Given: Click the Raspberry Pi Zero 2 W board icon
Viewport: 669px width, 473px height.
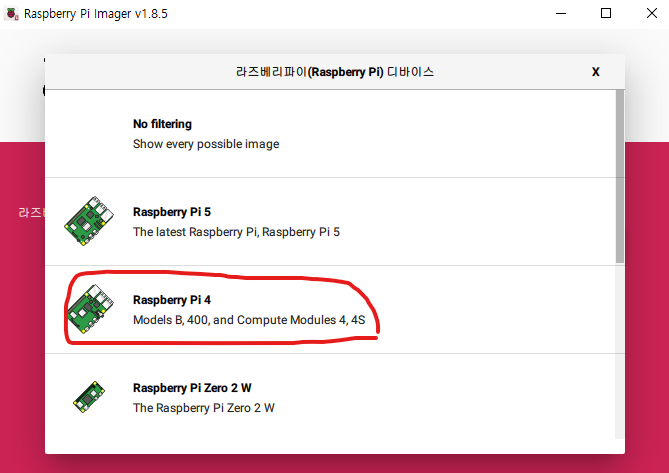Looking at the screenshot, I should point(89,397).
